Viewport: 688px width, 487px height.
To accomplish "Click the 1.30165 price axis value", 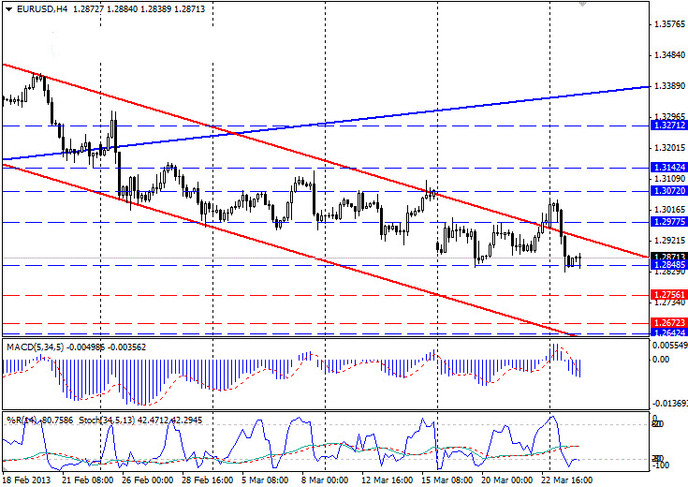I will click(x=669, y=210).
